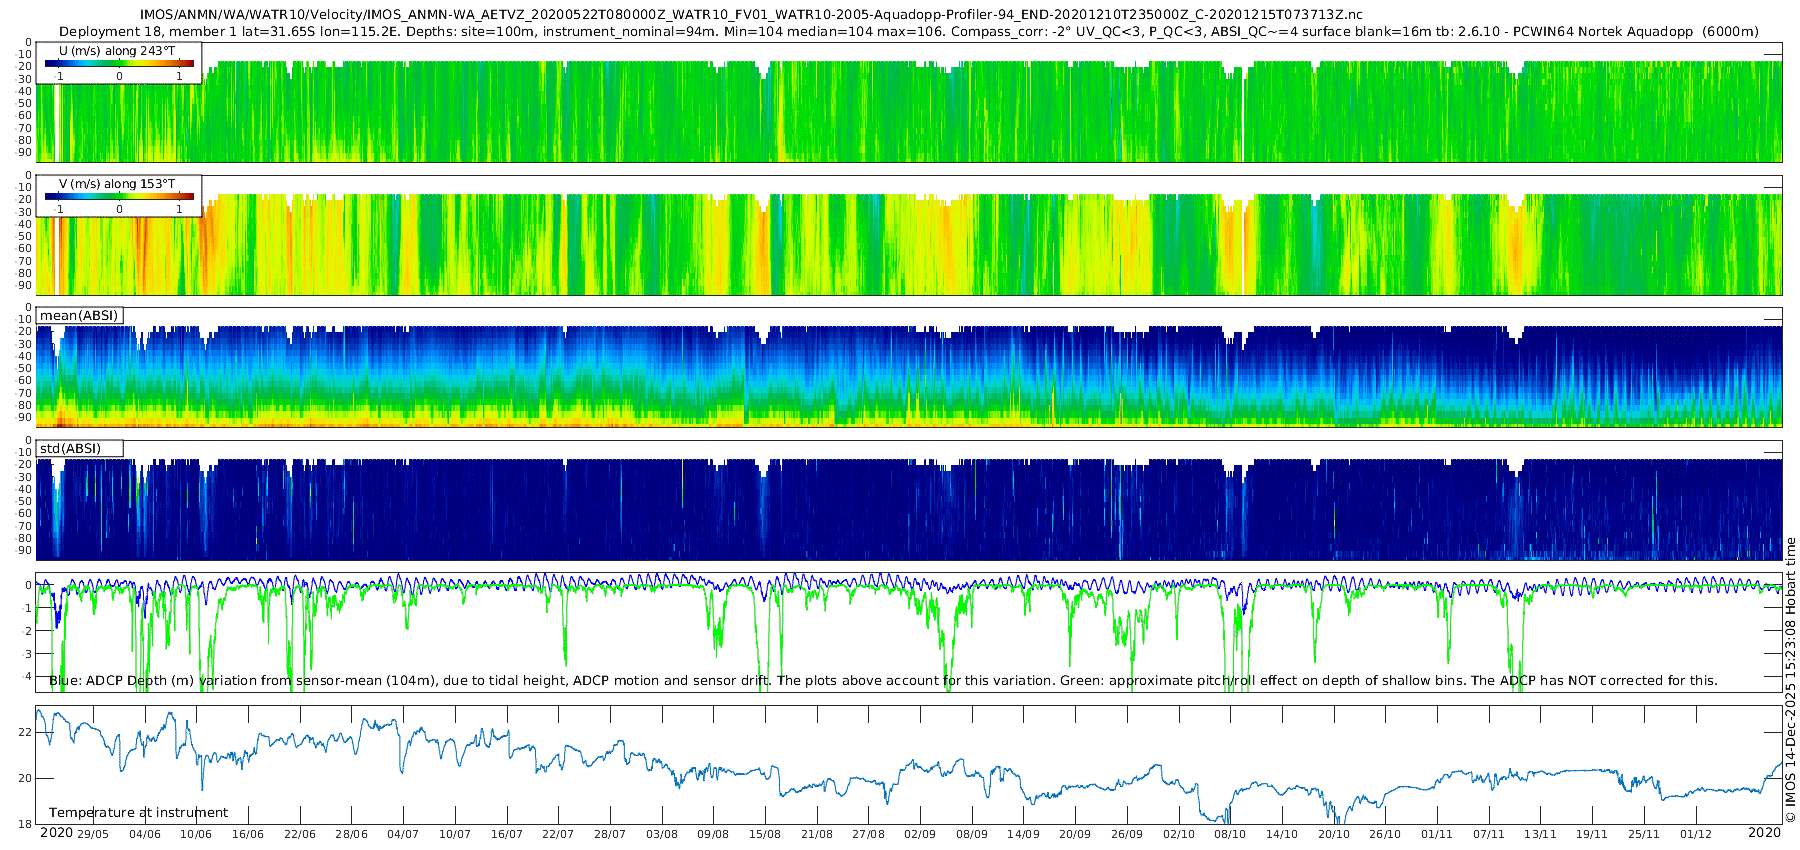
Task: Click the Deployment 18 metadata subtitle line
Action: click(908, 32)
